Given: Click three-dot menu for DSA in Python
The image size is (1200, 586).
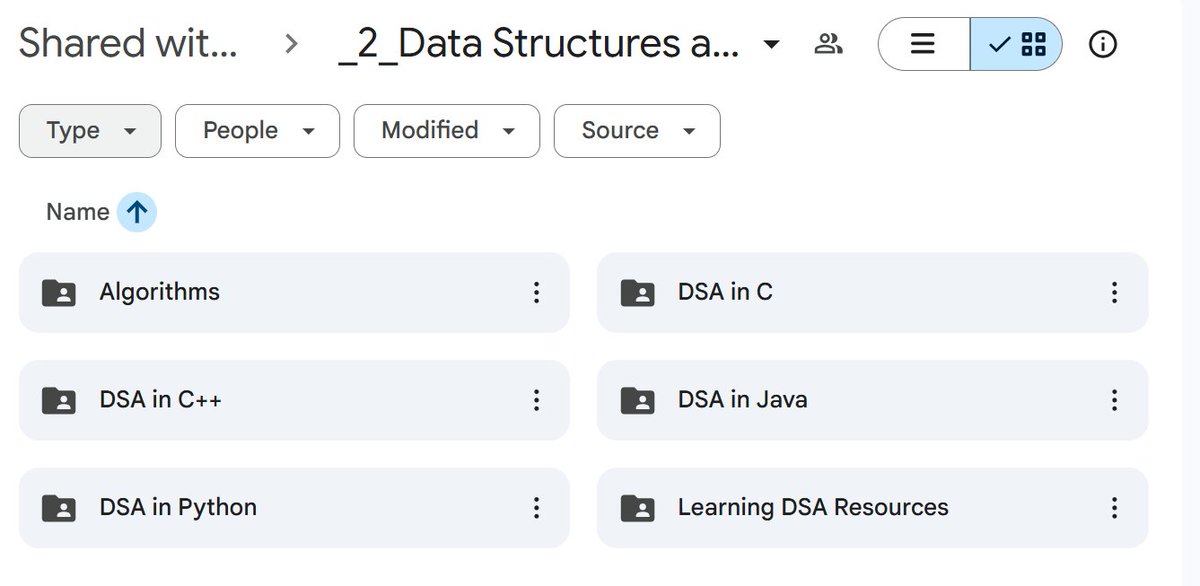Looking at the screenshot, I should point(537,508).
